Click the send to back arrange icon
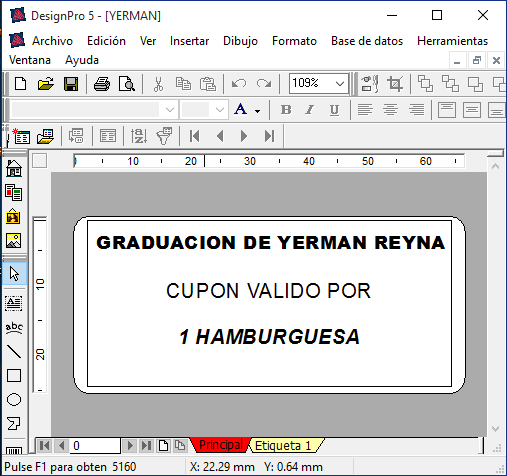The height and width of the screenshot is (476, 507). pos(450,84)
